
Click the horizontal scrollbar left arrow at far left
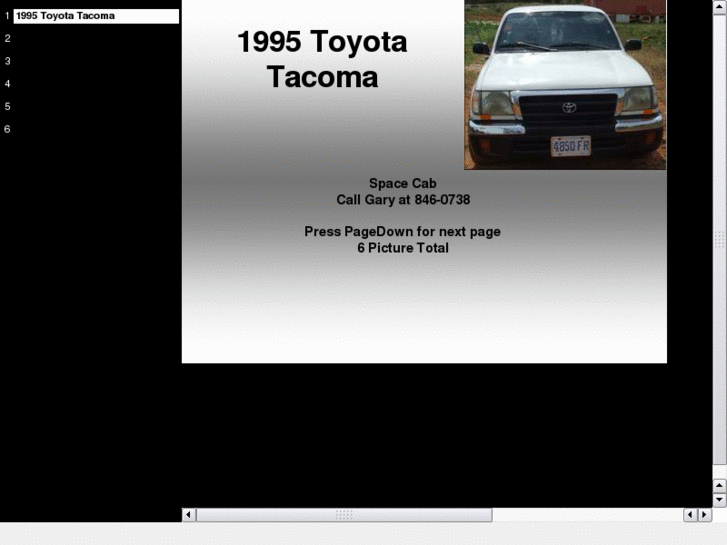(189, 515)
